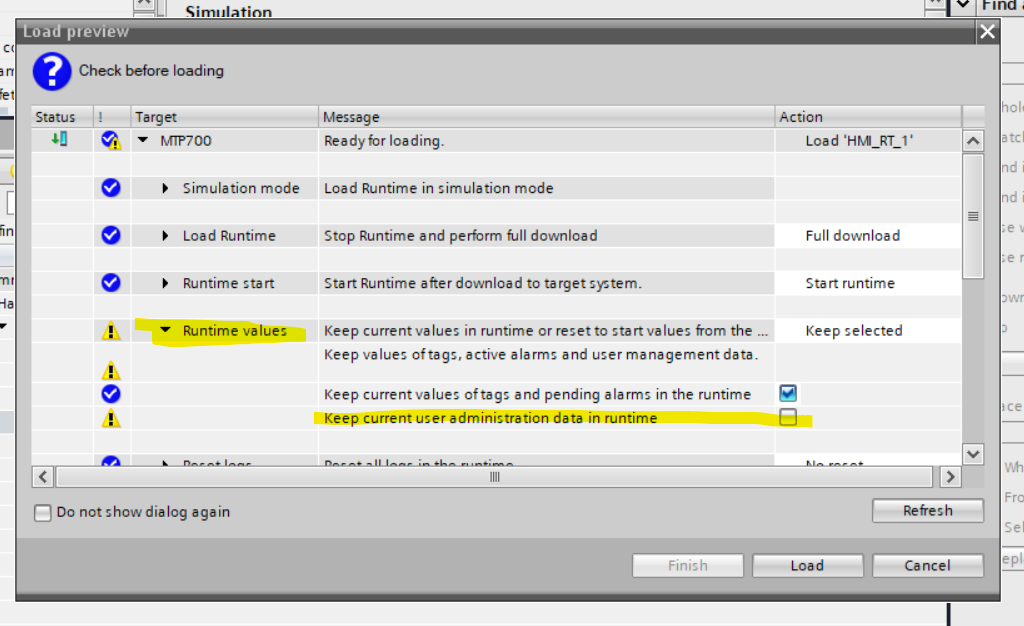Viewport: 1024px width, 626px height.
Task: Click the Message column header
Action: [352, 117]
